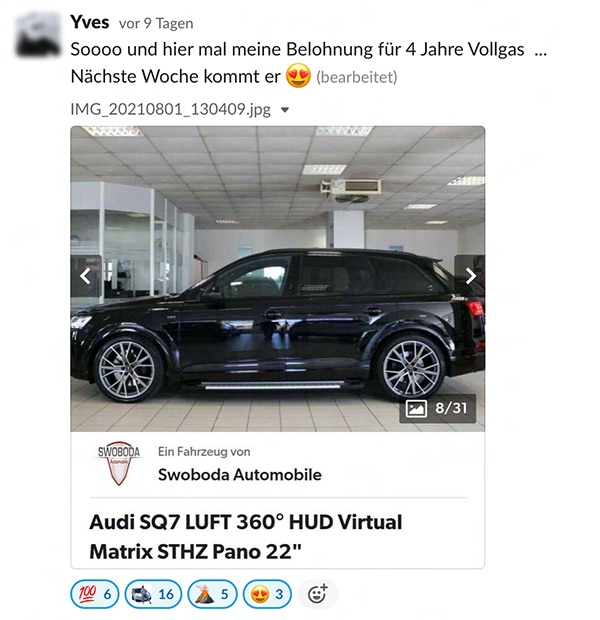Show the next car photo
Screen dimensions: 600x620
pyautogui.click(x=470, y=276)
